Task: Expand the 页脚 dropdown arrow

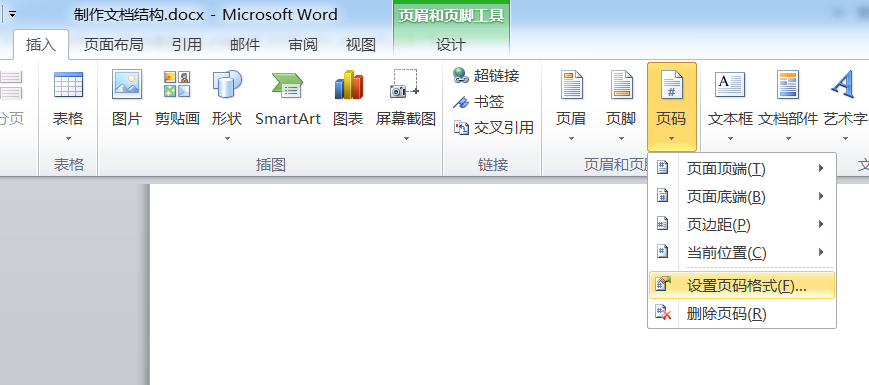Action: pos(621,138)
